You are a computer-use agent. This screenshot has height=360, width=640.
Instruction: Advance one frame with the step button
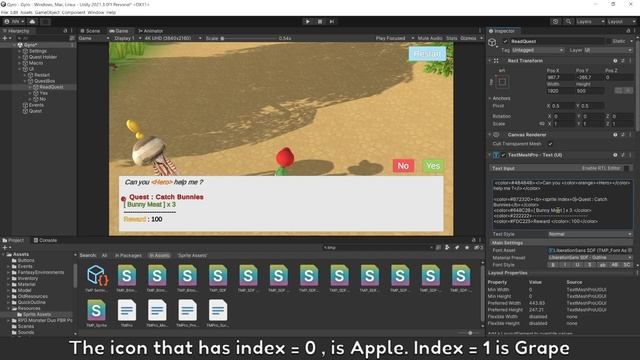tap(332, 22)
